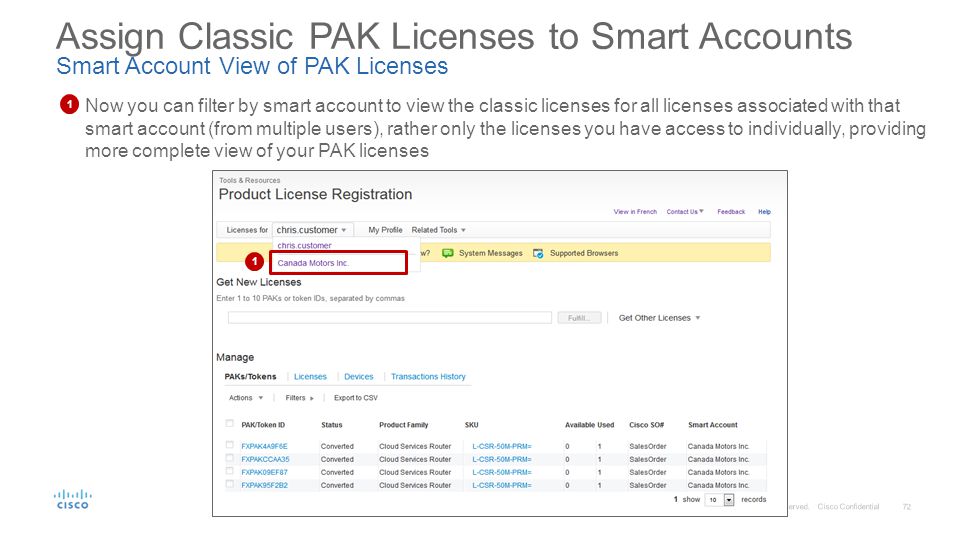The width and height of the screenshot is (960, 540).
Task: Switch to the PAKs/Tokens tab
Action: pos(250,377)
